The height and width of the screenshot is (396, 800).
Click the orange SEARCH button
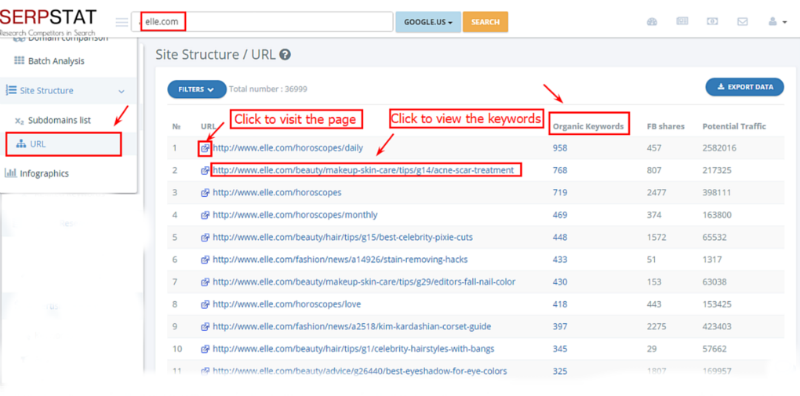click(x=485, y=22)
